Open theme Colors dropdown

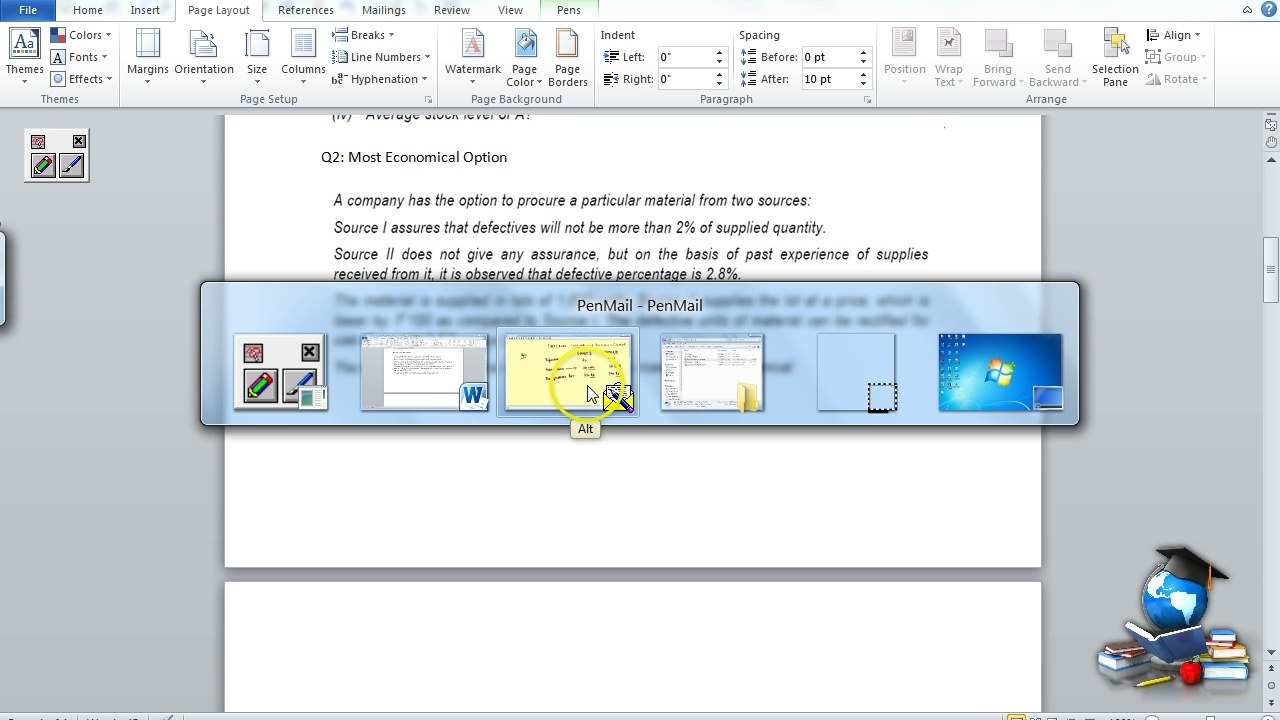click(81, 35)
